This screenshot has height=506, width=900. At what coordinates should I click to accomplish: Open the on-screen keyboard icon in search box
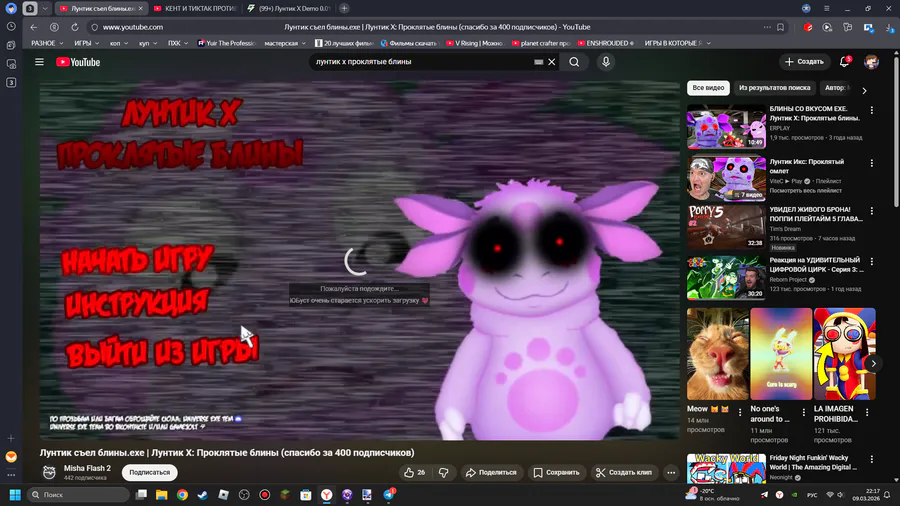tap(538, 62)
